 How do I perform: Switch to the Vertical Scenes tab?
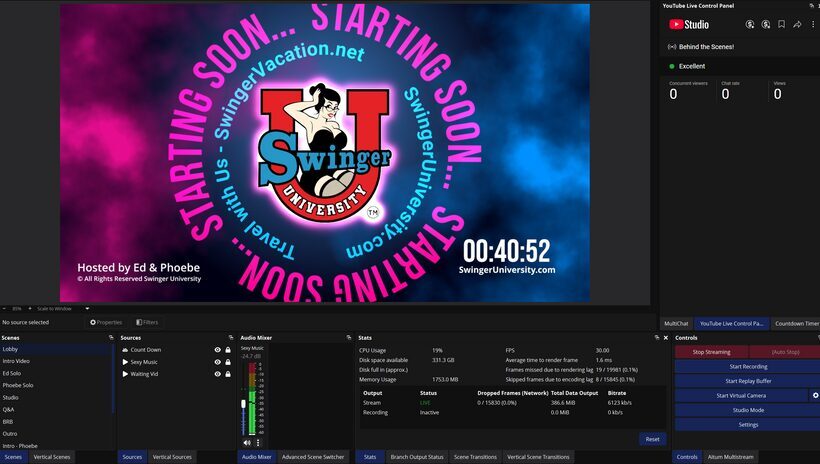[x=52, y=457]
